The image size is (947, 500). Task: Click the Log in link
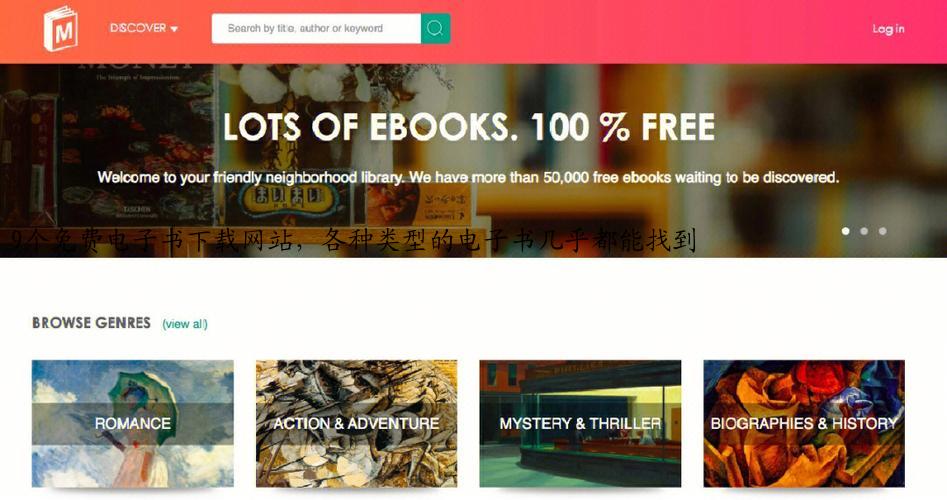pyautogui.click(x=888, y=28)
